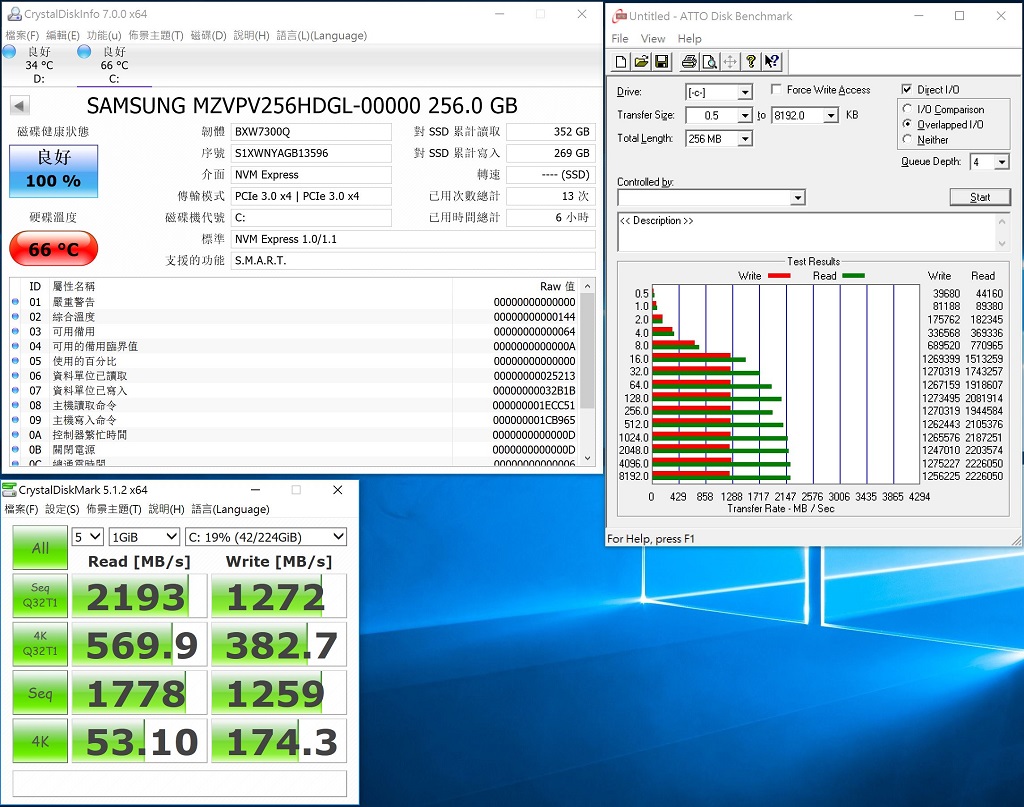This screenshot has width=1024, height=807.
Task: Click the CrystalDiskMark title bar app icon
Action: [9, 490]
